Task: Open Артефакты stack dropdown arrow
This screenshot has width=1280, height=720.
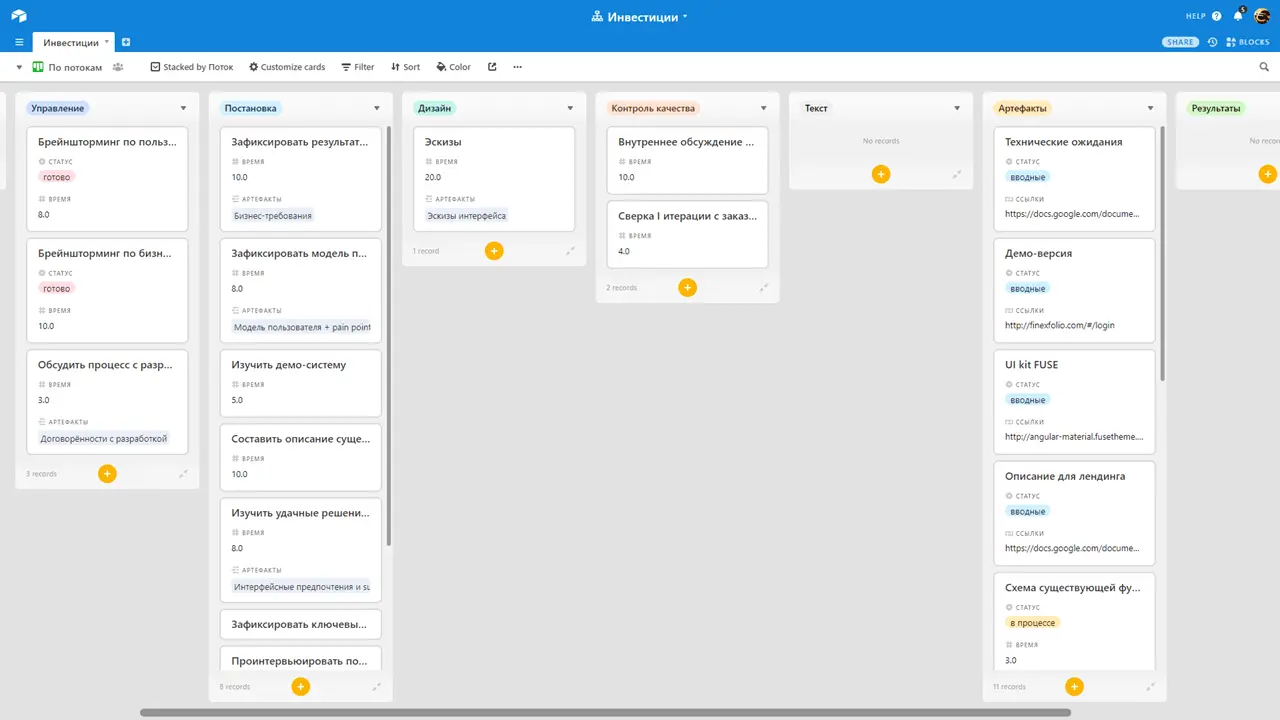Action: [1150, 108]
